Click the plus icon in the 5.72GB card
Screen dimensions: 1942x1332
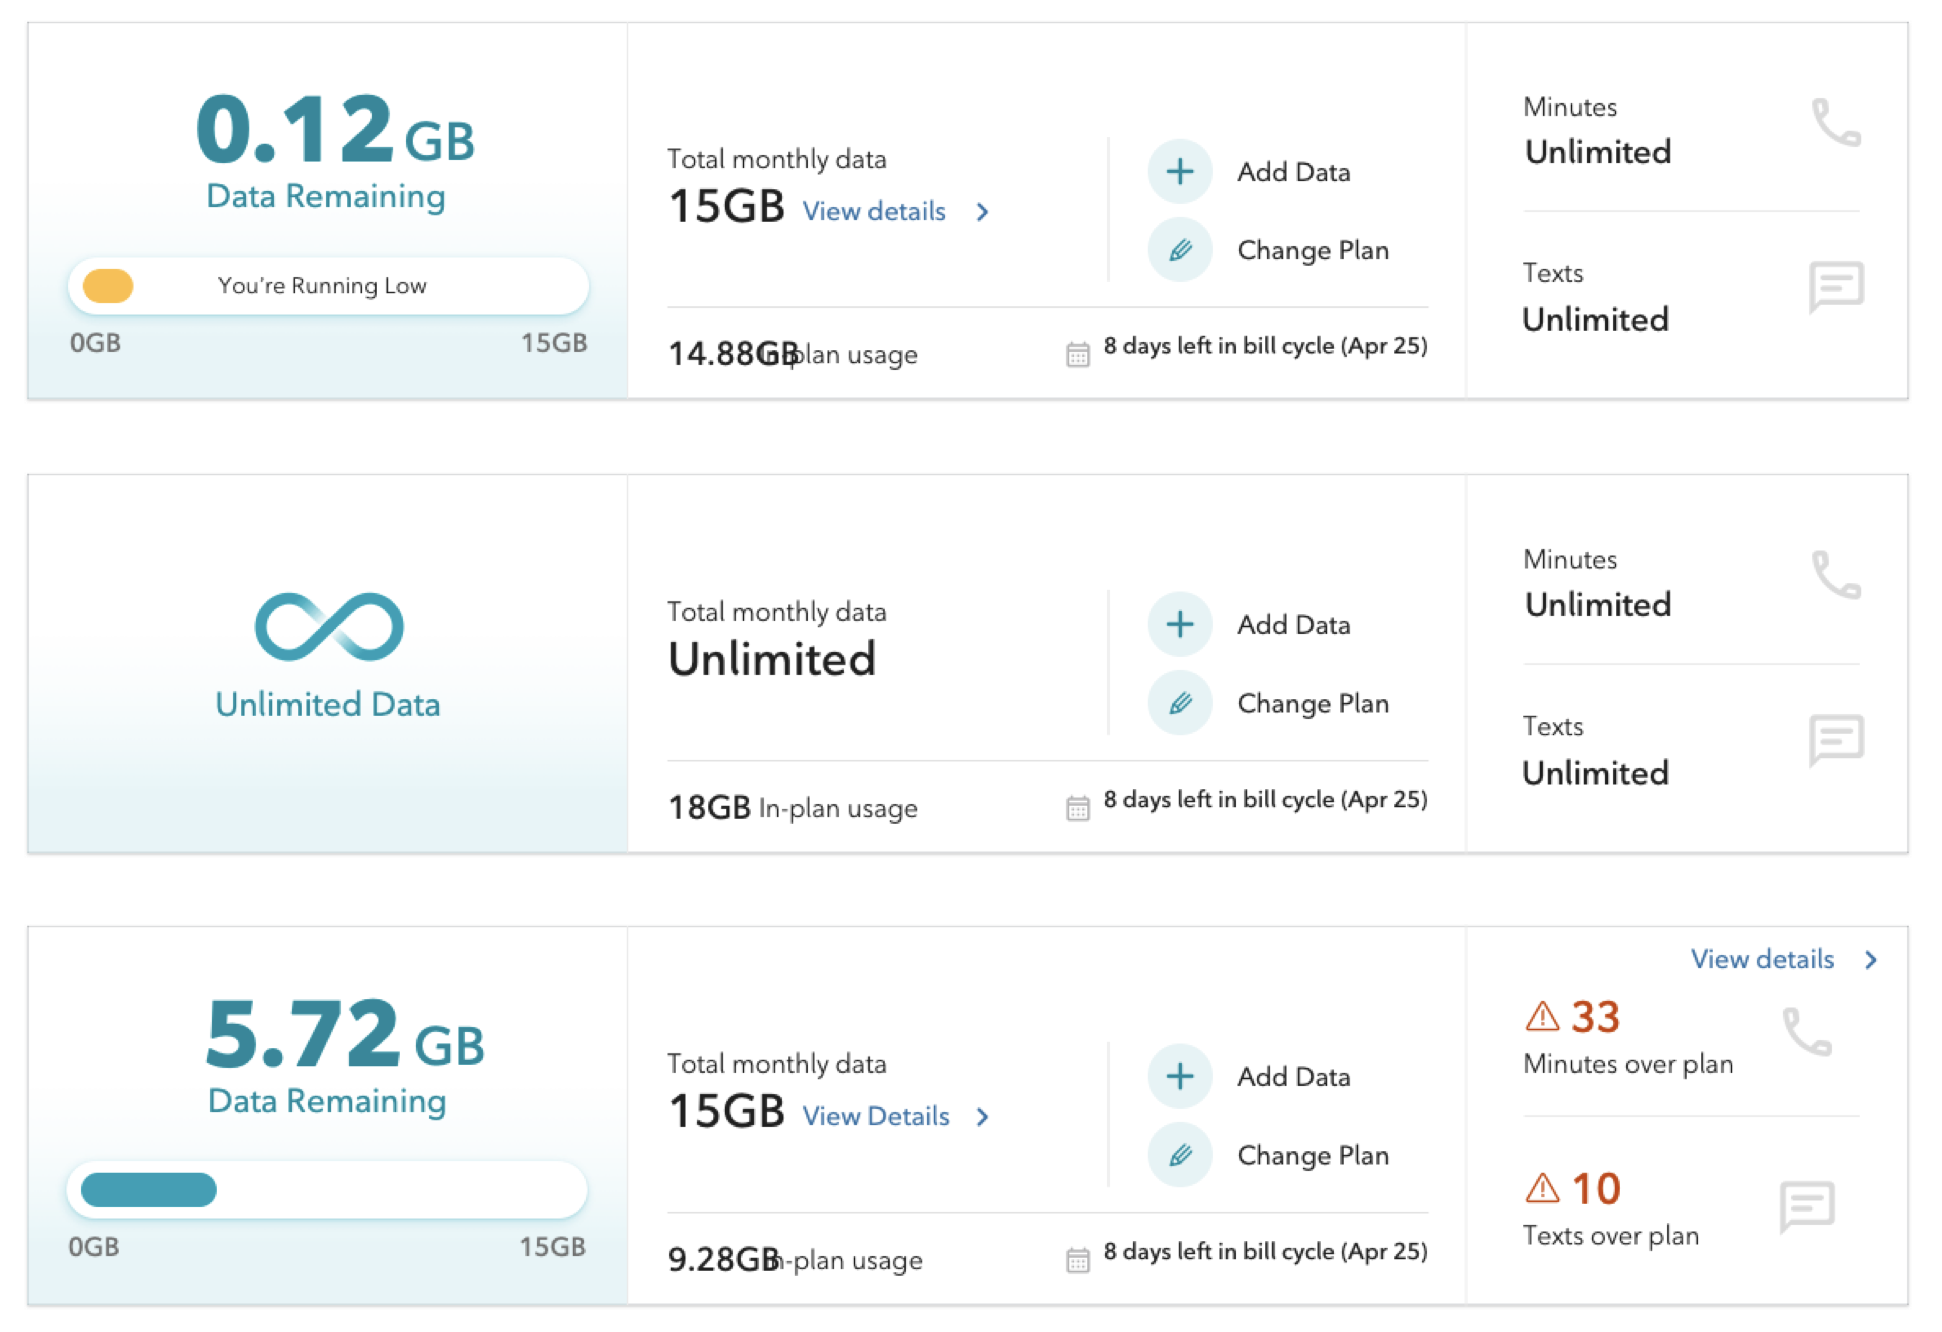pos(1180,1077)
